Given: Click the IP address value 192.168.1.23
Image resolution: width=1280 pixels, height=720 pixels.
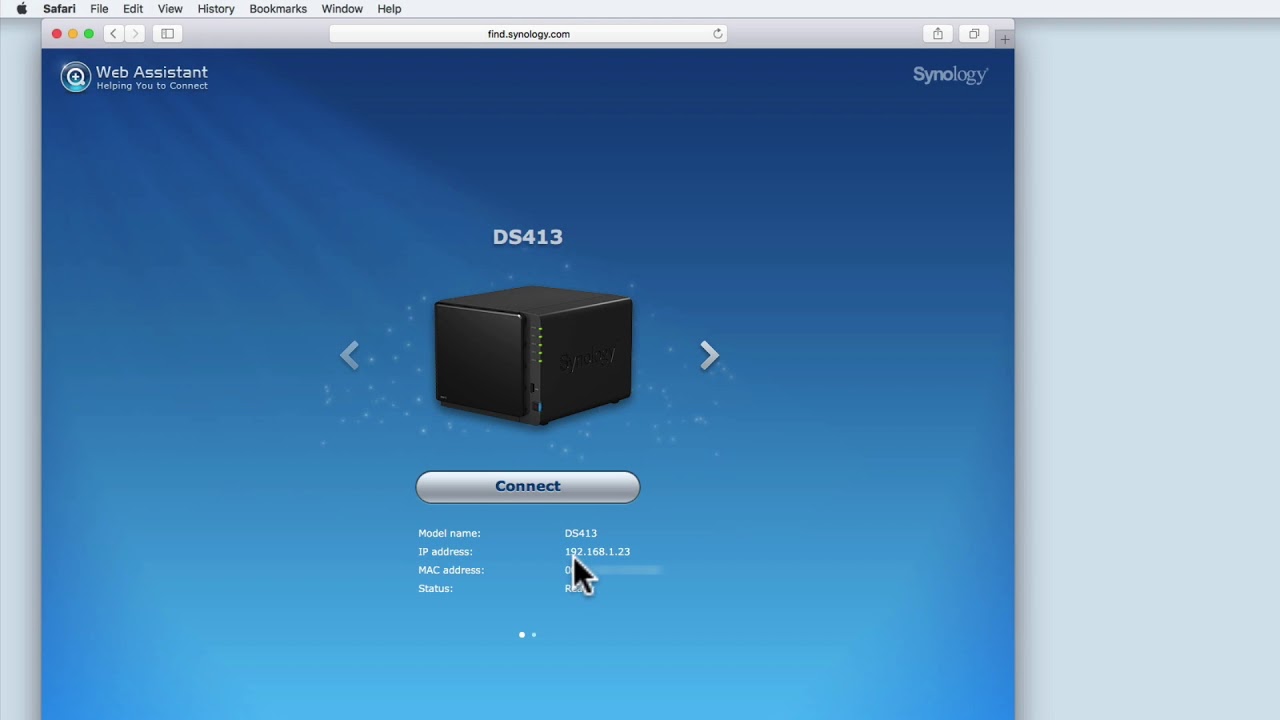Looking at the screenshot, I should click(597, 552).
